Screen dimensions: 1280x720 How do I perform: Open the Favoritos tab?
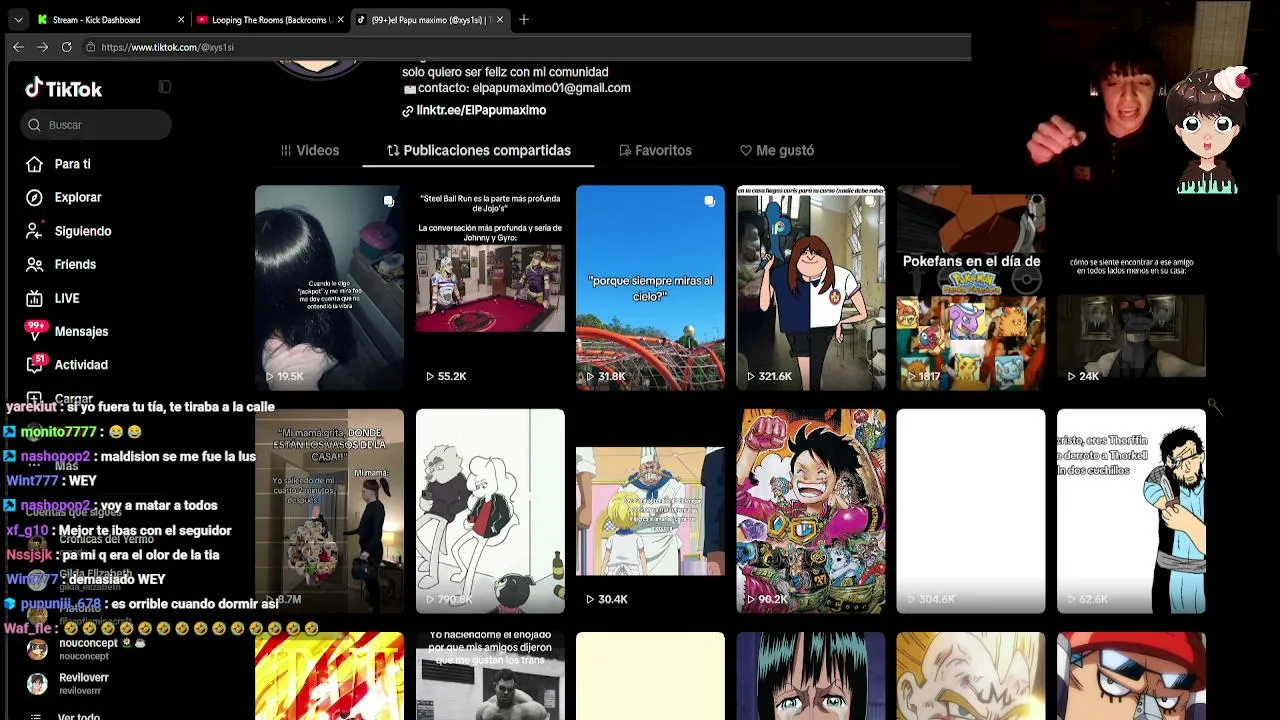(x=656, y=150)
